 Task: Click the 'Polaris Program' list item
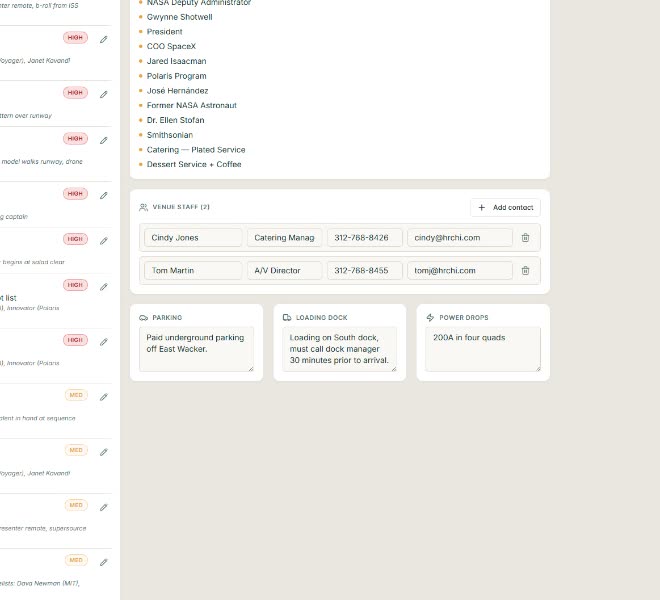[176, 76]
